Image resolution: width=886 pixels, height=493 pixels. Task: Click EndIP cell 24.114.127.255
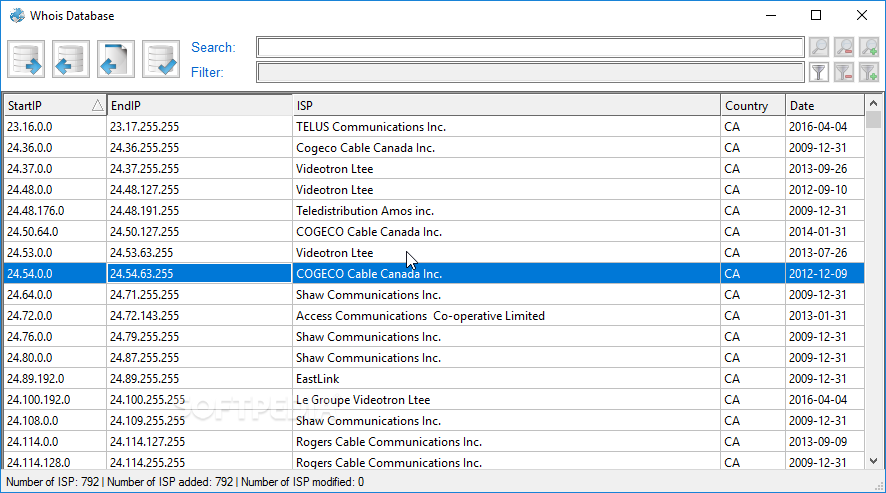click(x=199, y=442)
